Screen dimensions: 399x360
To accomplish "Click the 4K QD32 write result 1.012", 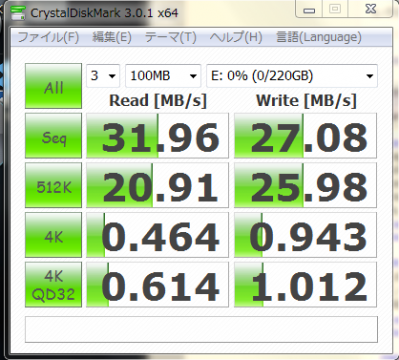I will [305, 284].
